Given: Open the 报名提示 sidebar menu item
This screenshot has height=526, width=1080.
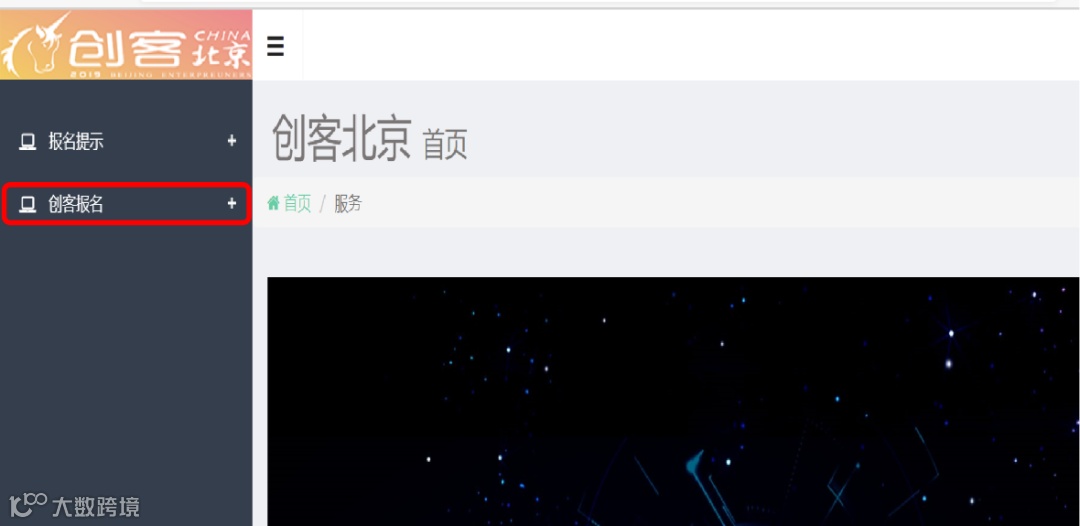Looking at the screenshot, I should [x=126, y=142].
